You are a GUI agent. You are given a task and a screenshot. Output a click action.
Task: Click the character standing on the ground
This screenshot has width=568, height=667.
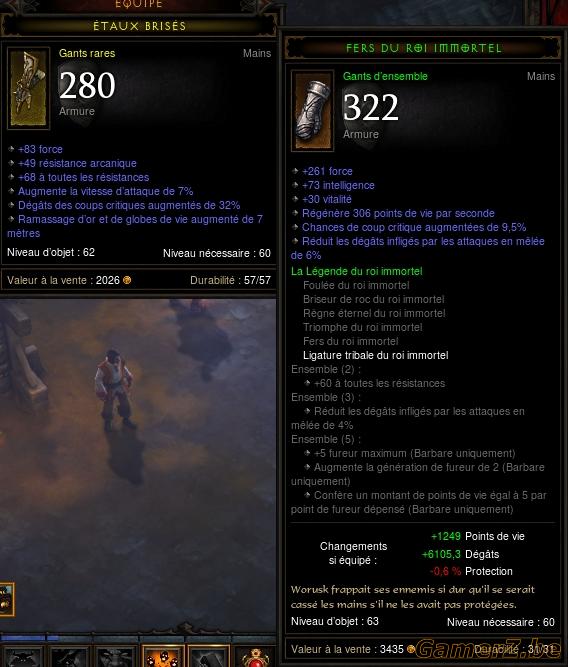click(114, 389)
